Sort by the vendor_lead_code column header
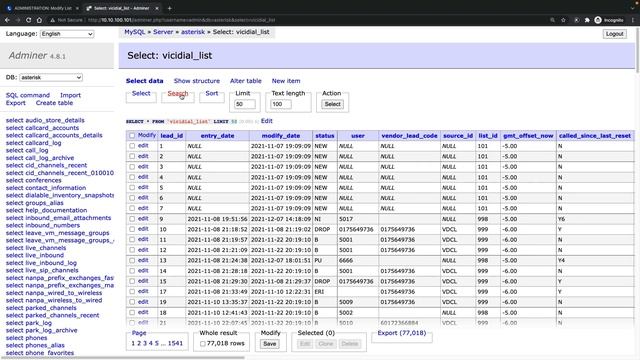This screenshot has height=360, width=640. (409, 136)
